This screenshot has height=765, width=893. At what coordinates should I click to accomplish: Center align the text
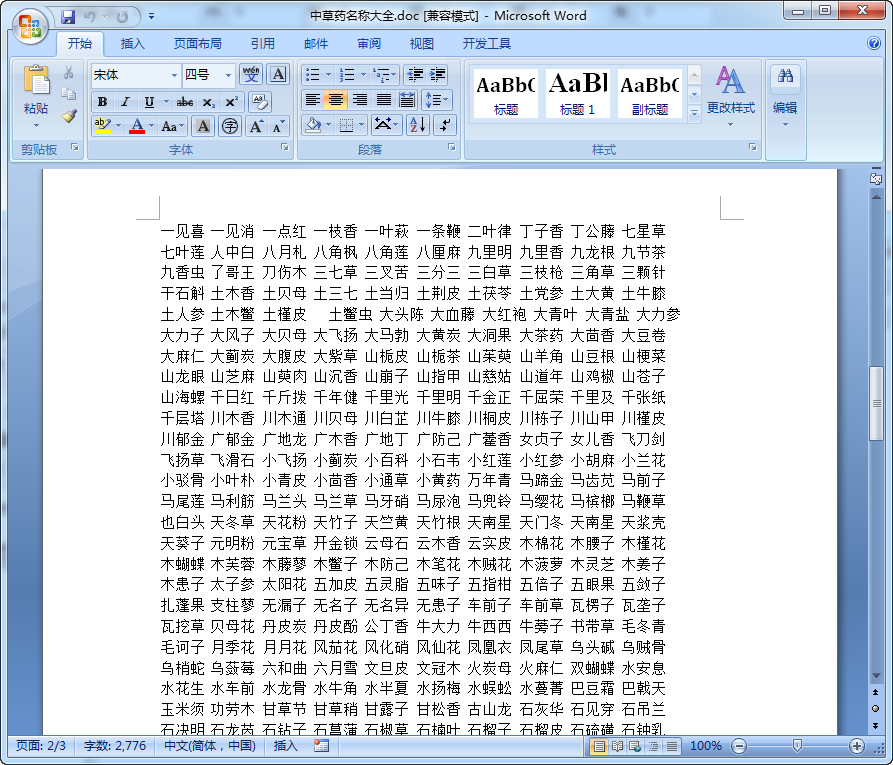pos(335,100)
